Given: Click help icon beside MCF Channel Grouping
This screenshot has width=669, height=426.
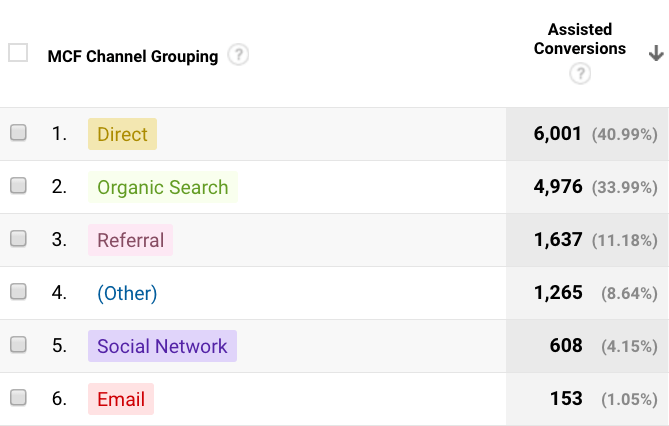Looking at the screenshot, I should 238,55.
